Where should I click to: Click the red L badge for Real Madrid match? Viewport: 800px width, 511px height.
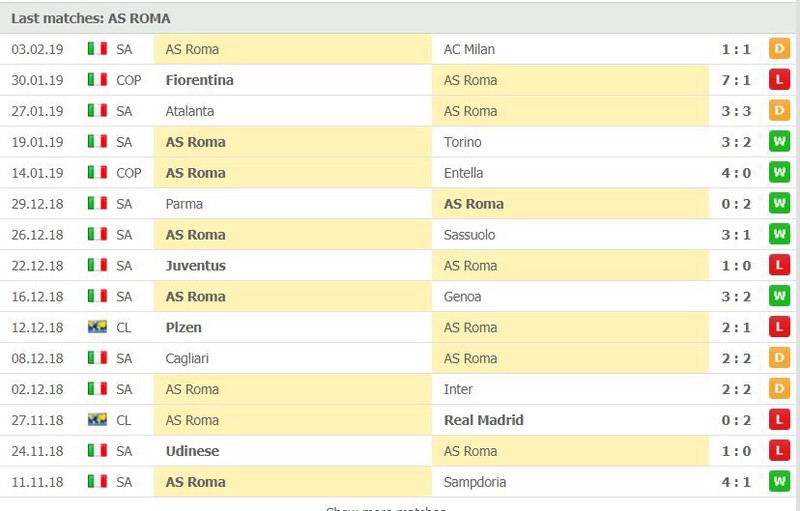pos(779,420)
